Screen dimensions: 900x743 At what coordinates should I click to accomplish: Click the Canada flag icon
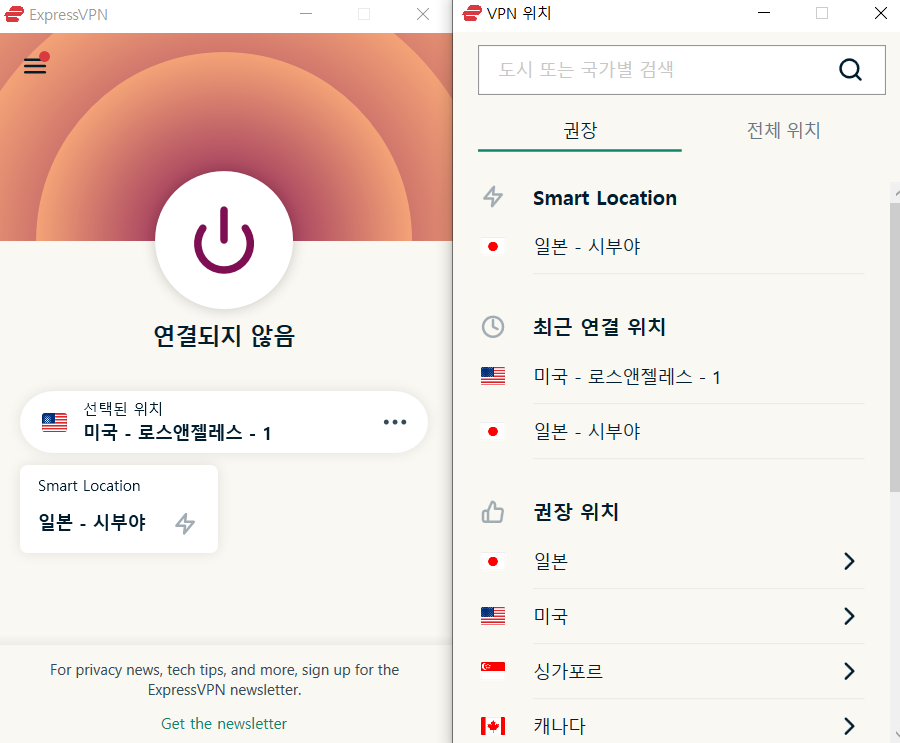(x=492, y=726)
